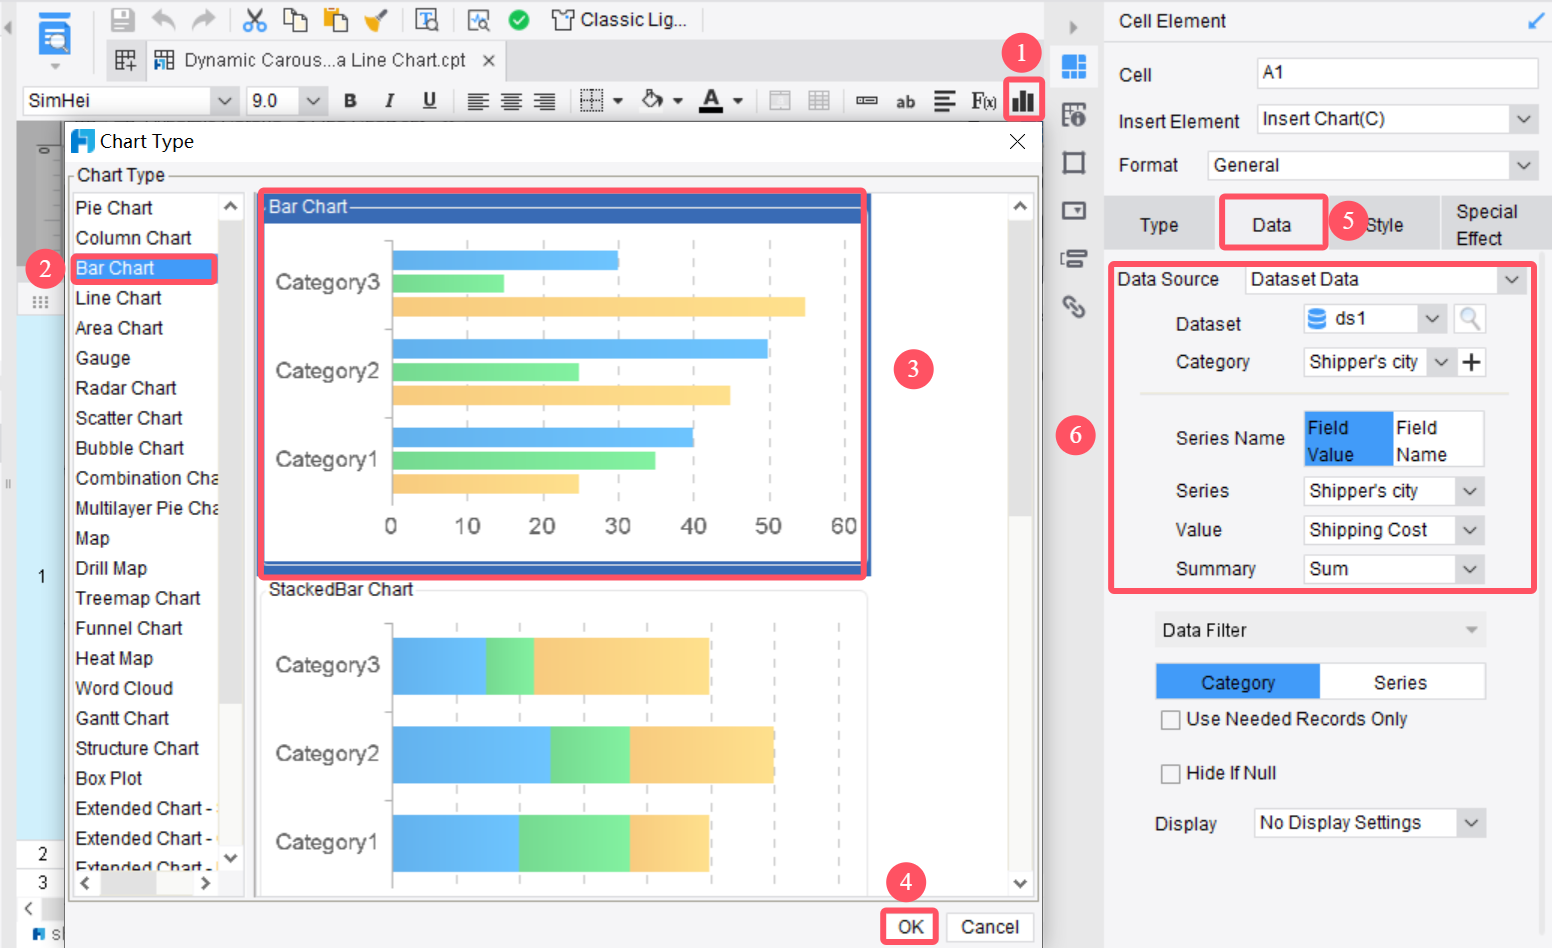Align text right

click(544, 101)
